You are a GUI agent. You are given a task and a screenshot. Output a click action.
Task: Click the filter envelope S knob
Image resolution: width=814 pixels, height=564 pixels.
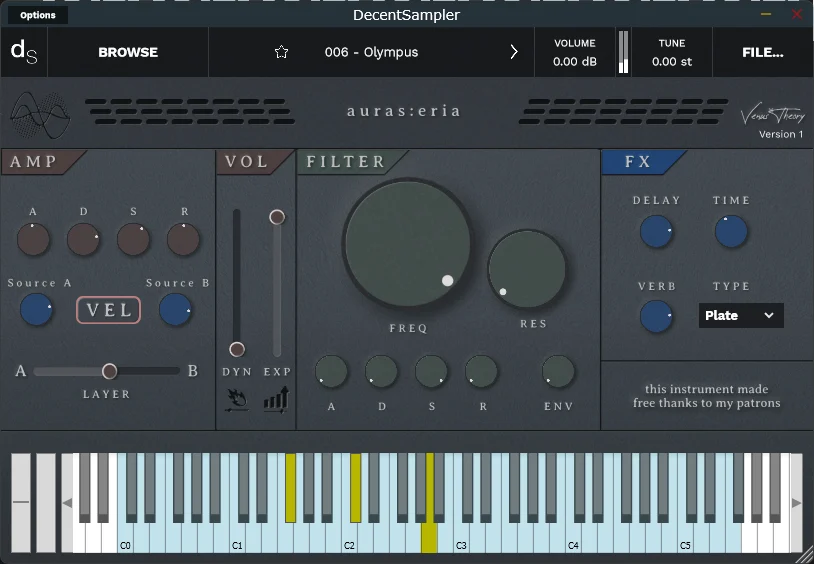point(431,372)
